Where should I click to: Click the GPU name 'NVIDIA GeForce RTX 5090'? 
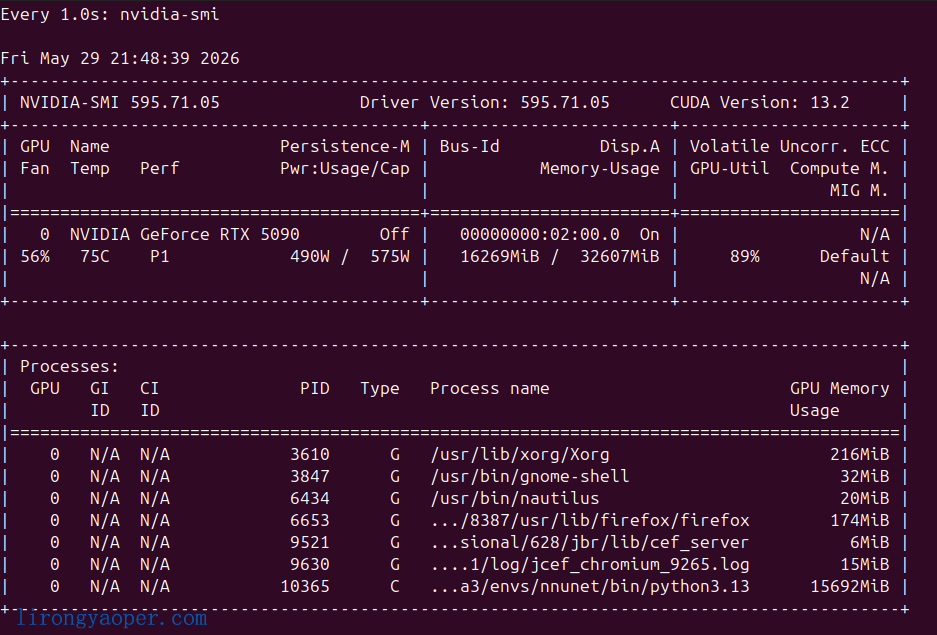point(185,234)
